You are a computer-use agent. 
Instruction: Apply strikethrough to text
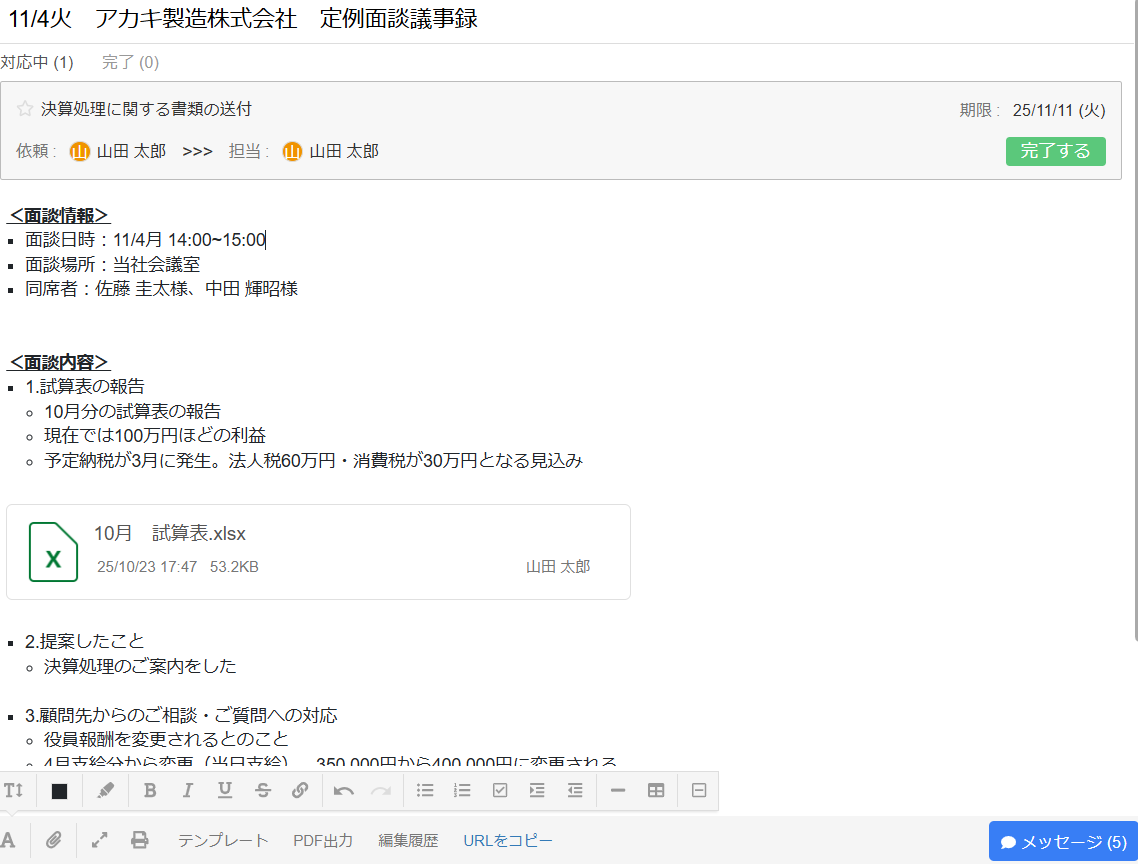263,790
